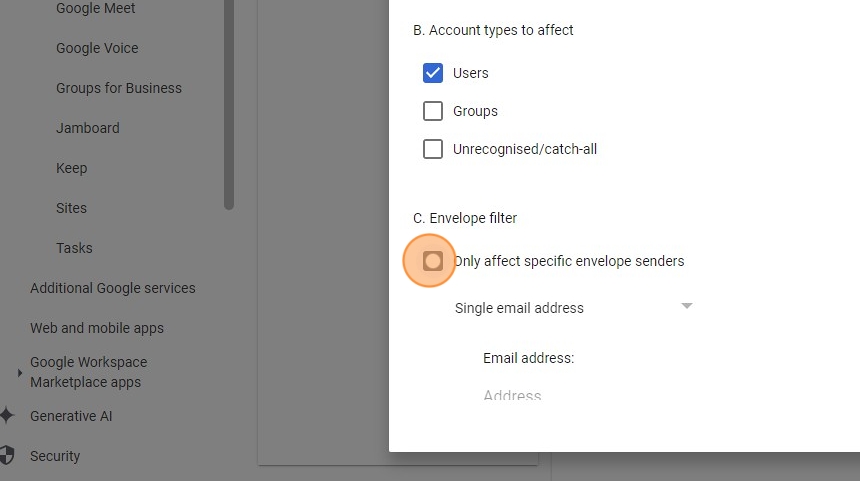
Task: Open the Single email address dropdown
Action: click(573, 308)
